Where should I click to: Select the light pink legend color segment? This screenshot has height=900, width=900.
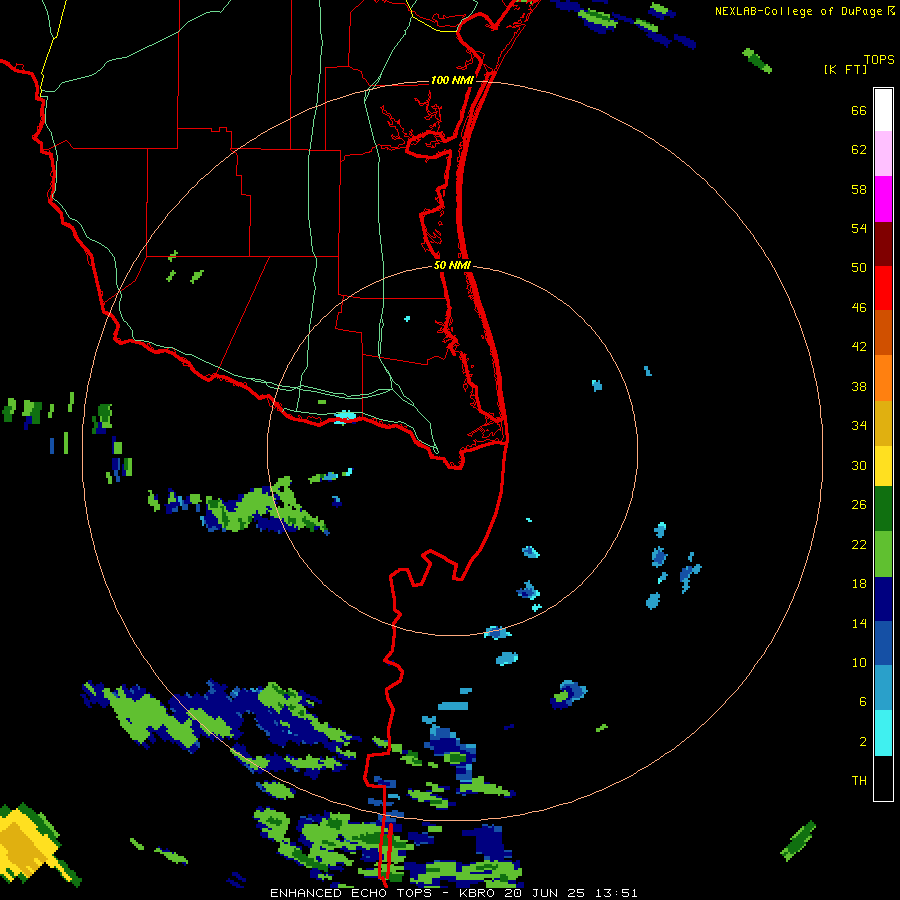(x=883, y=153)
